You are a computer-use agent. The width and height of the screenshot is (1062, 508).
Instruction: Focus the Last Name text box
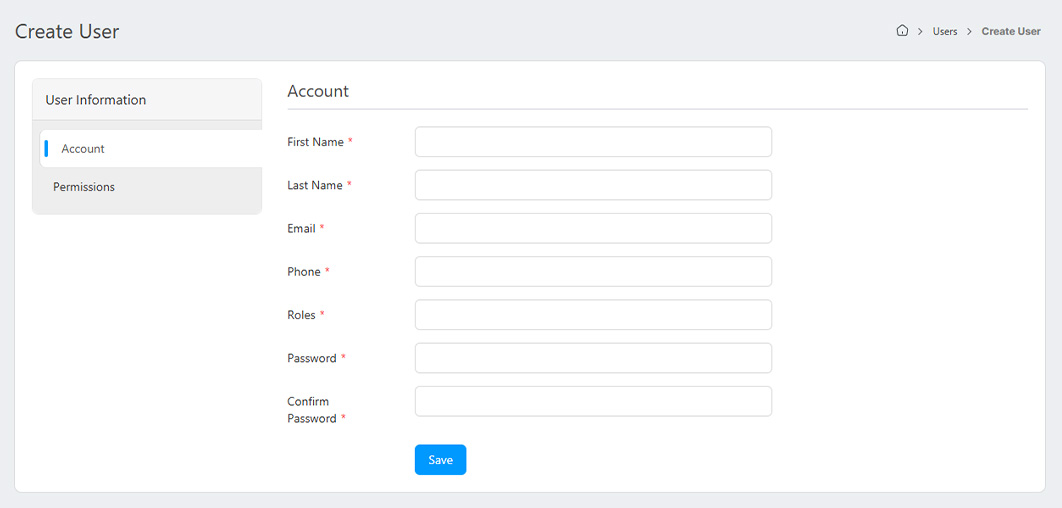pyautogui.click(x=593, y=185)
